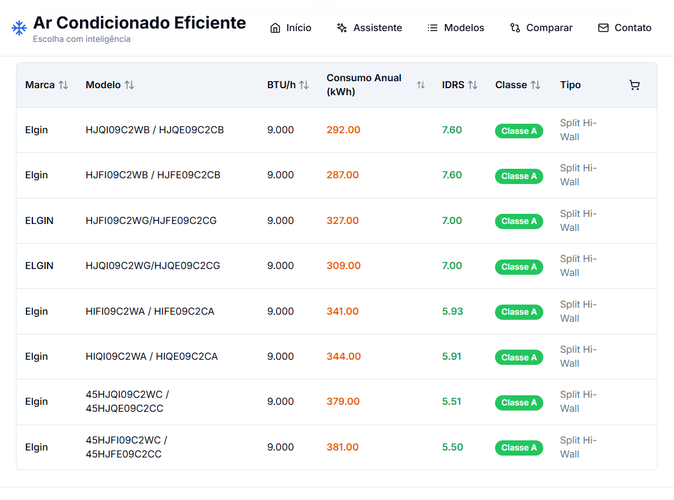
Task: Open the Início menu item
Action: coord(291,28)
